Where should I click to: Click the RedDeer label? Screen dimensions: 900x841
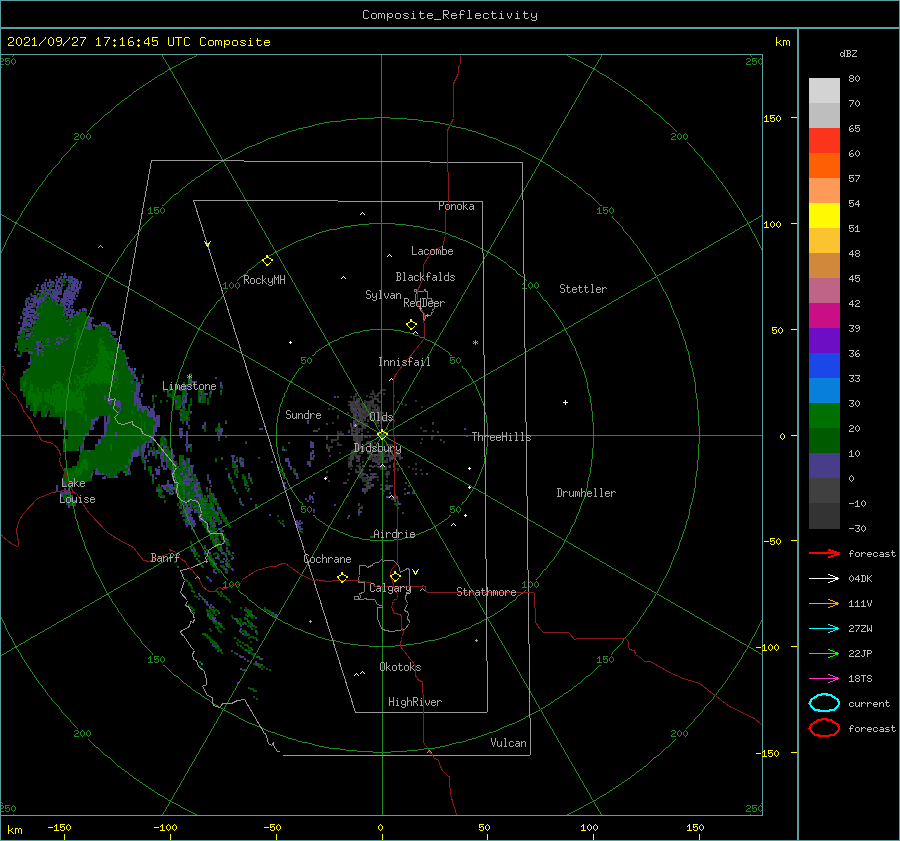click(x=424, y=303)
